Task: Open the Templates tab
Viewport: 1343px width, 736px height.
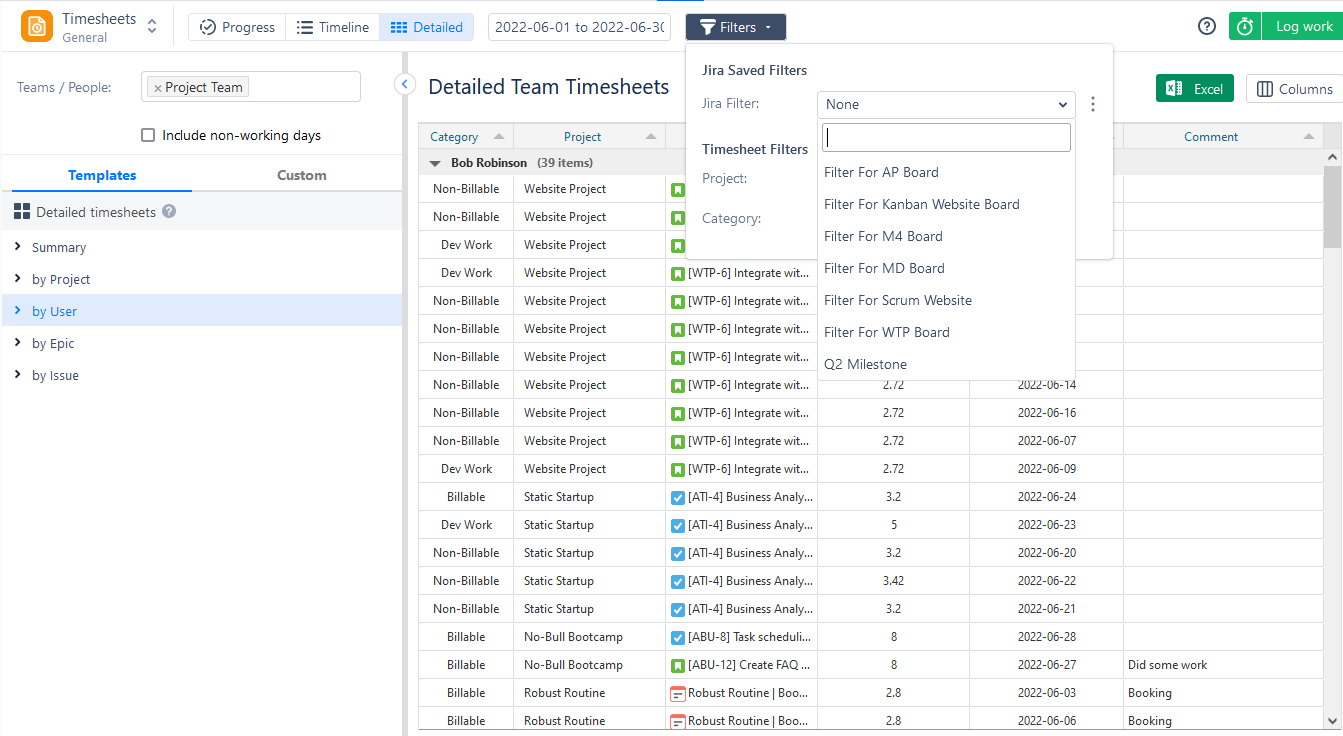Action: [x=102, y=175]
